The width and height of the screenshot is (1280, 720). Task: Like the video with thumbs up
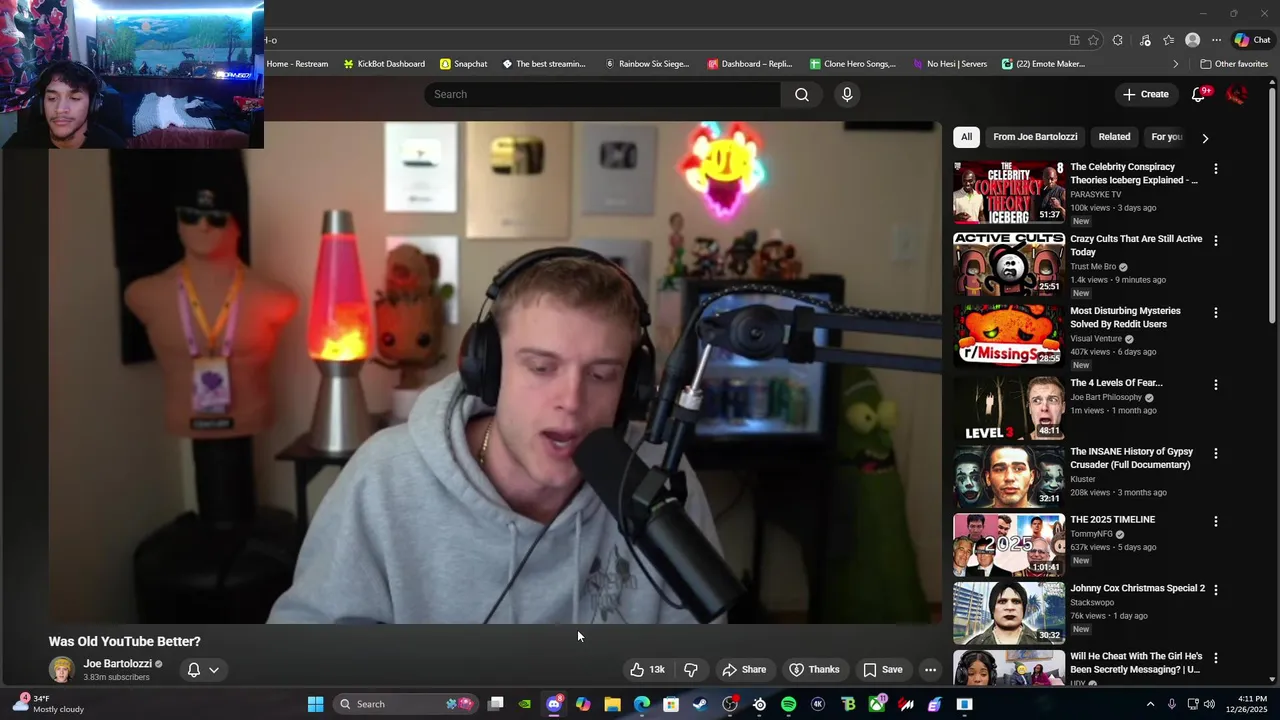coord(647,670)
